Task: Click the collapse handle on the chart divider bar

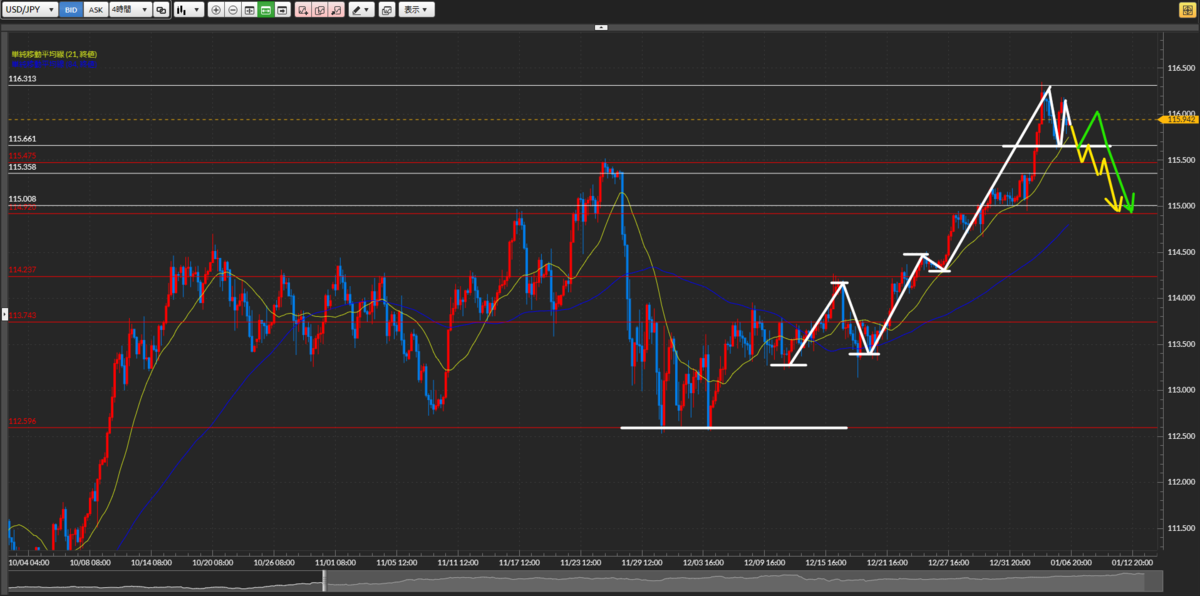Action: (600, 27)
